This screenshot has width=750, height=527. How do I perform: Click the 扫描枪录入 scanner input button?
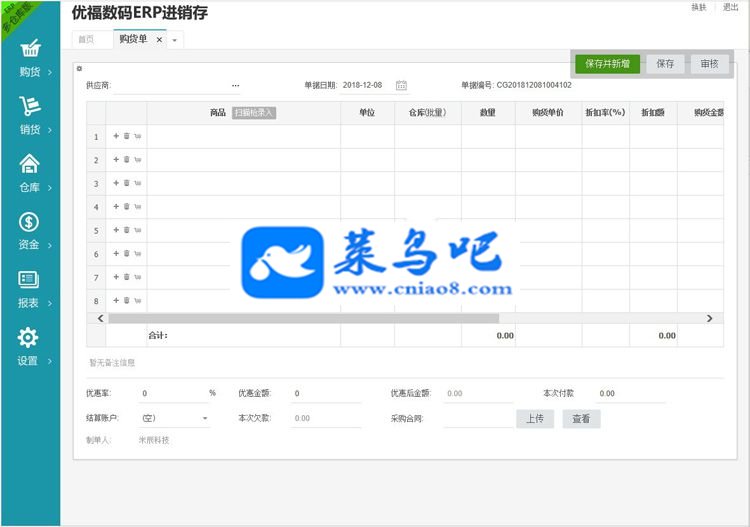coord(254,112)
